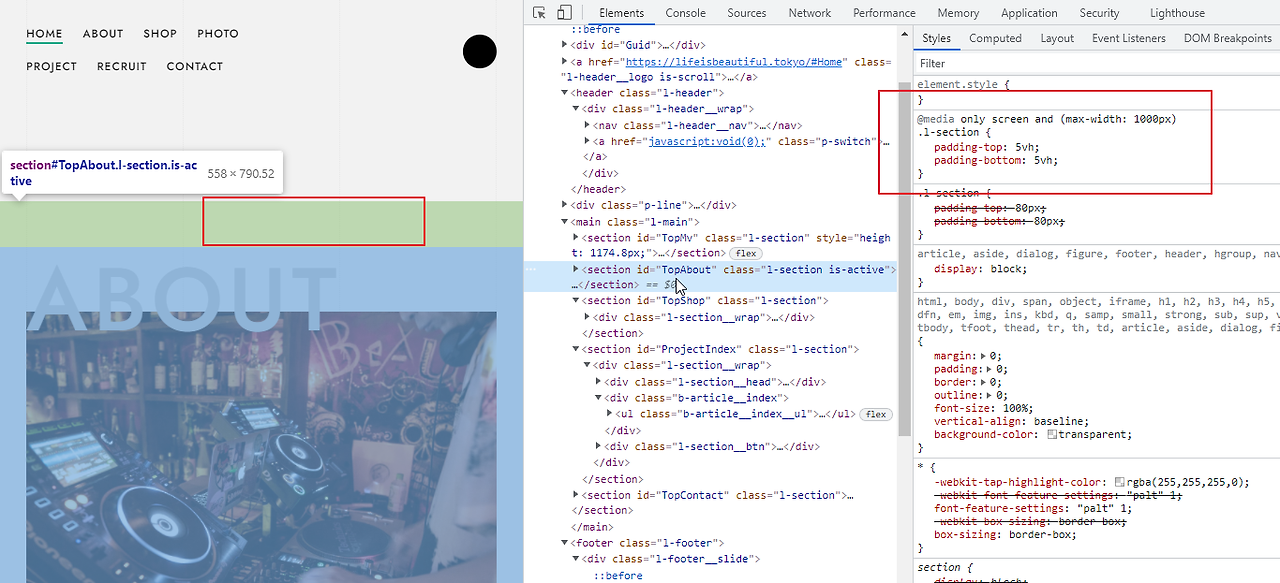Viewport: 1280px width, 583px height.
Task: Select the Styles pane tab
Action: point(937,38)
